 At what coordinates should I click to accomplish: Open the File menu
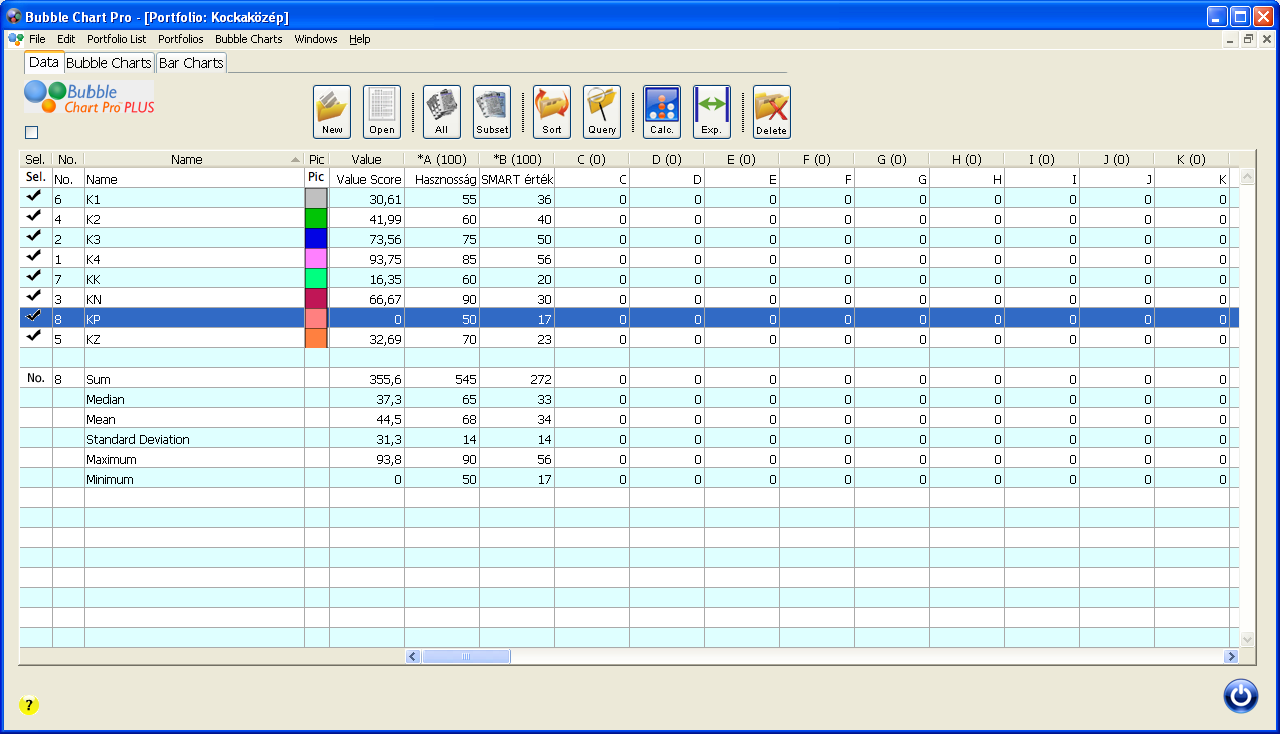(x=37, y=39)
